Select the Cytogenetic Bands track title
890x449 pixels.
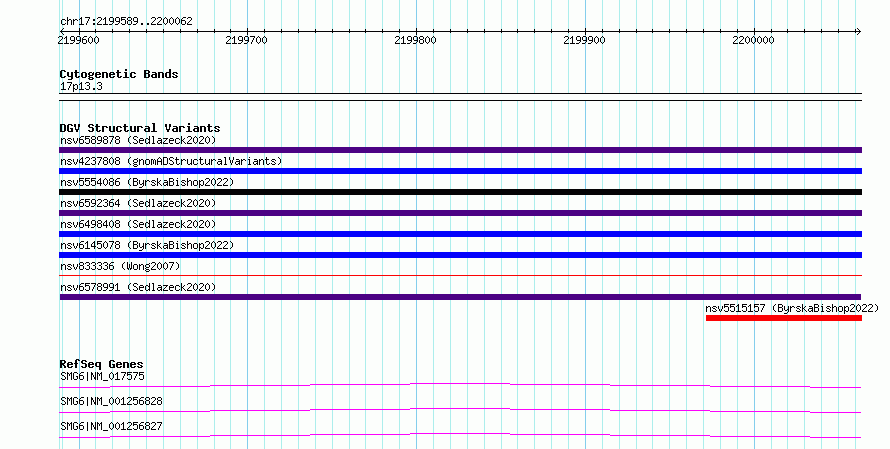click(x=119, y=74)
